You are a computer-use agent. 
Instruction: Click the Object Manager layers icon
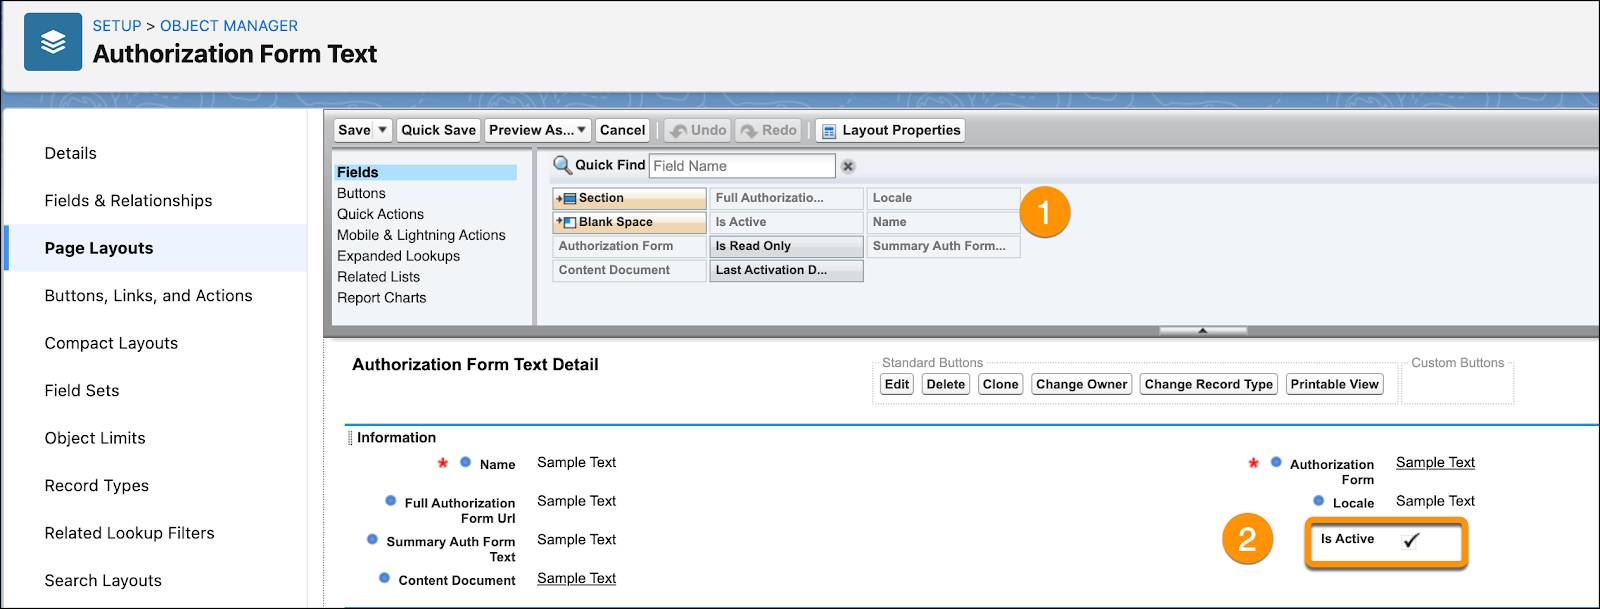53,42
